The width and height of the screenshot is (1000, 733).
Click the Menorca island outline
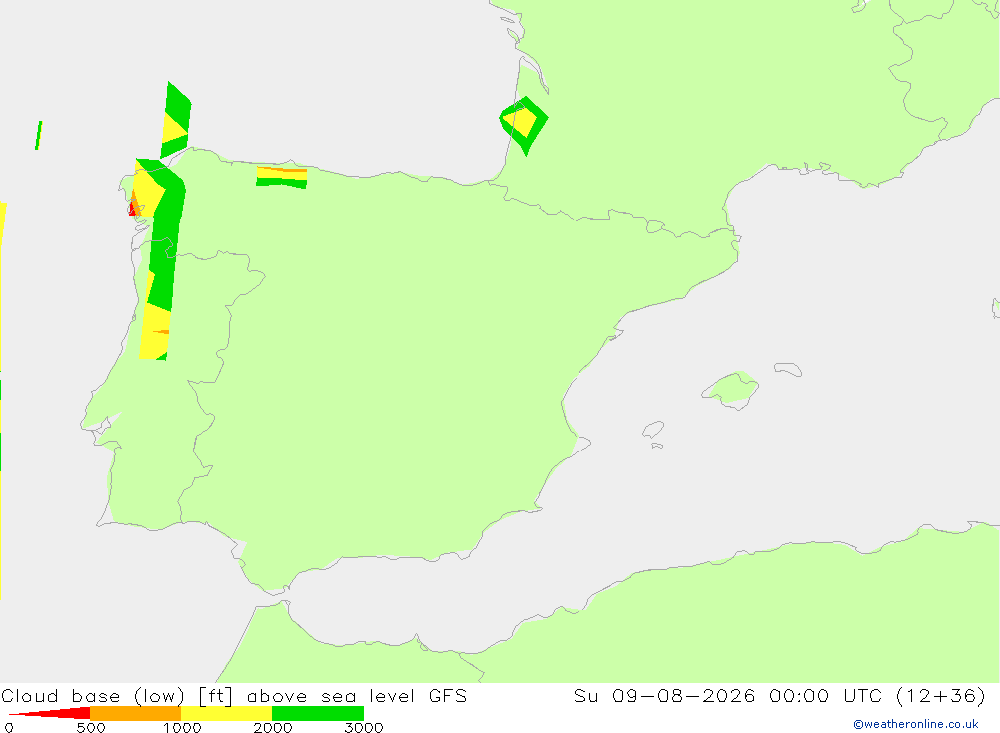click(x=788, y=369)
